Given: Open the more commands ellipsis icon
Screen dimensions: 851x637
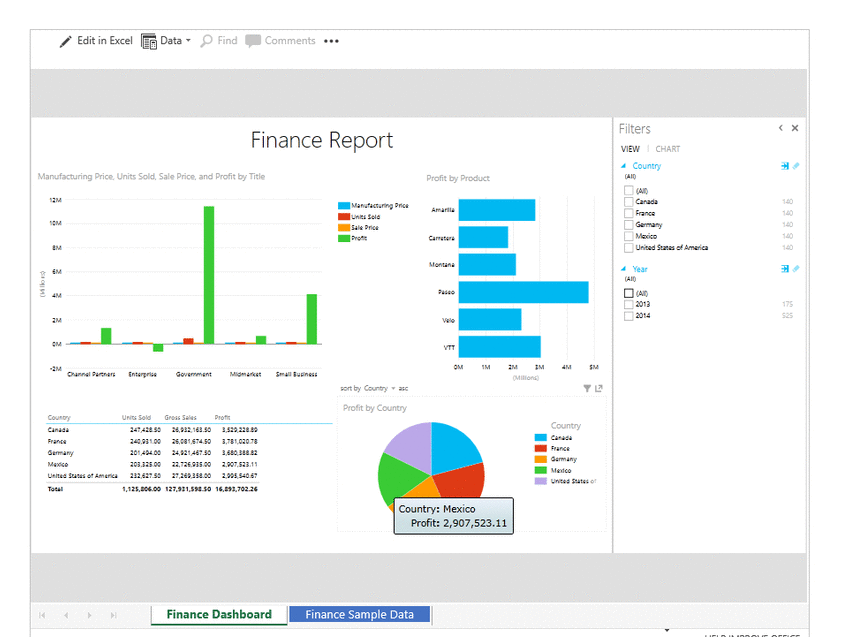Looking at the screenshot, I should (x=329, y=41).
